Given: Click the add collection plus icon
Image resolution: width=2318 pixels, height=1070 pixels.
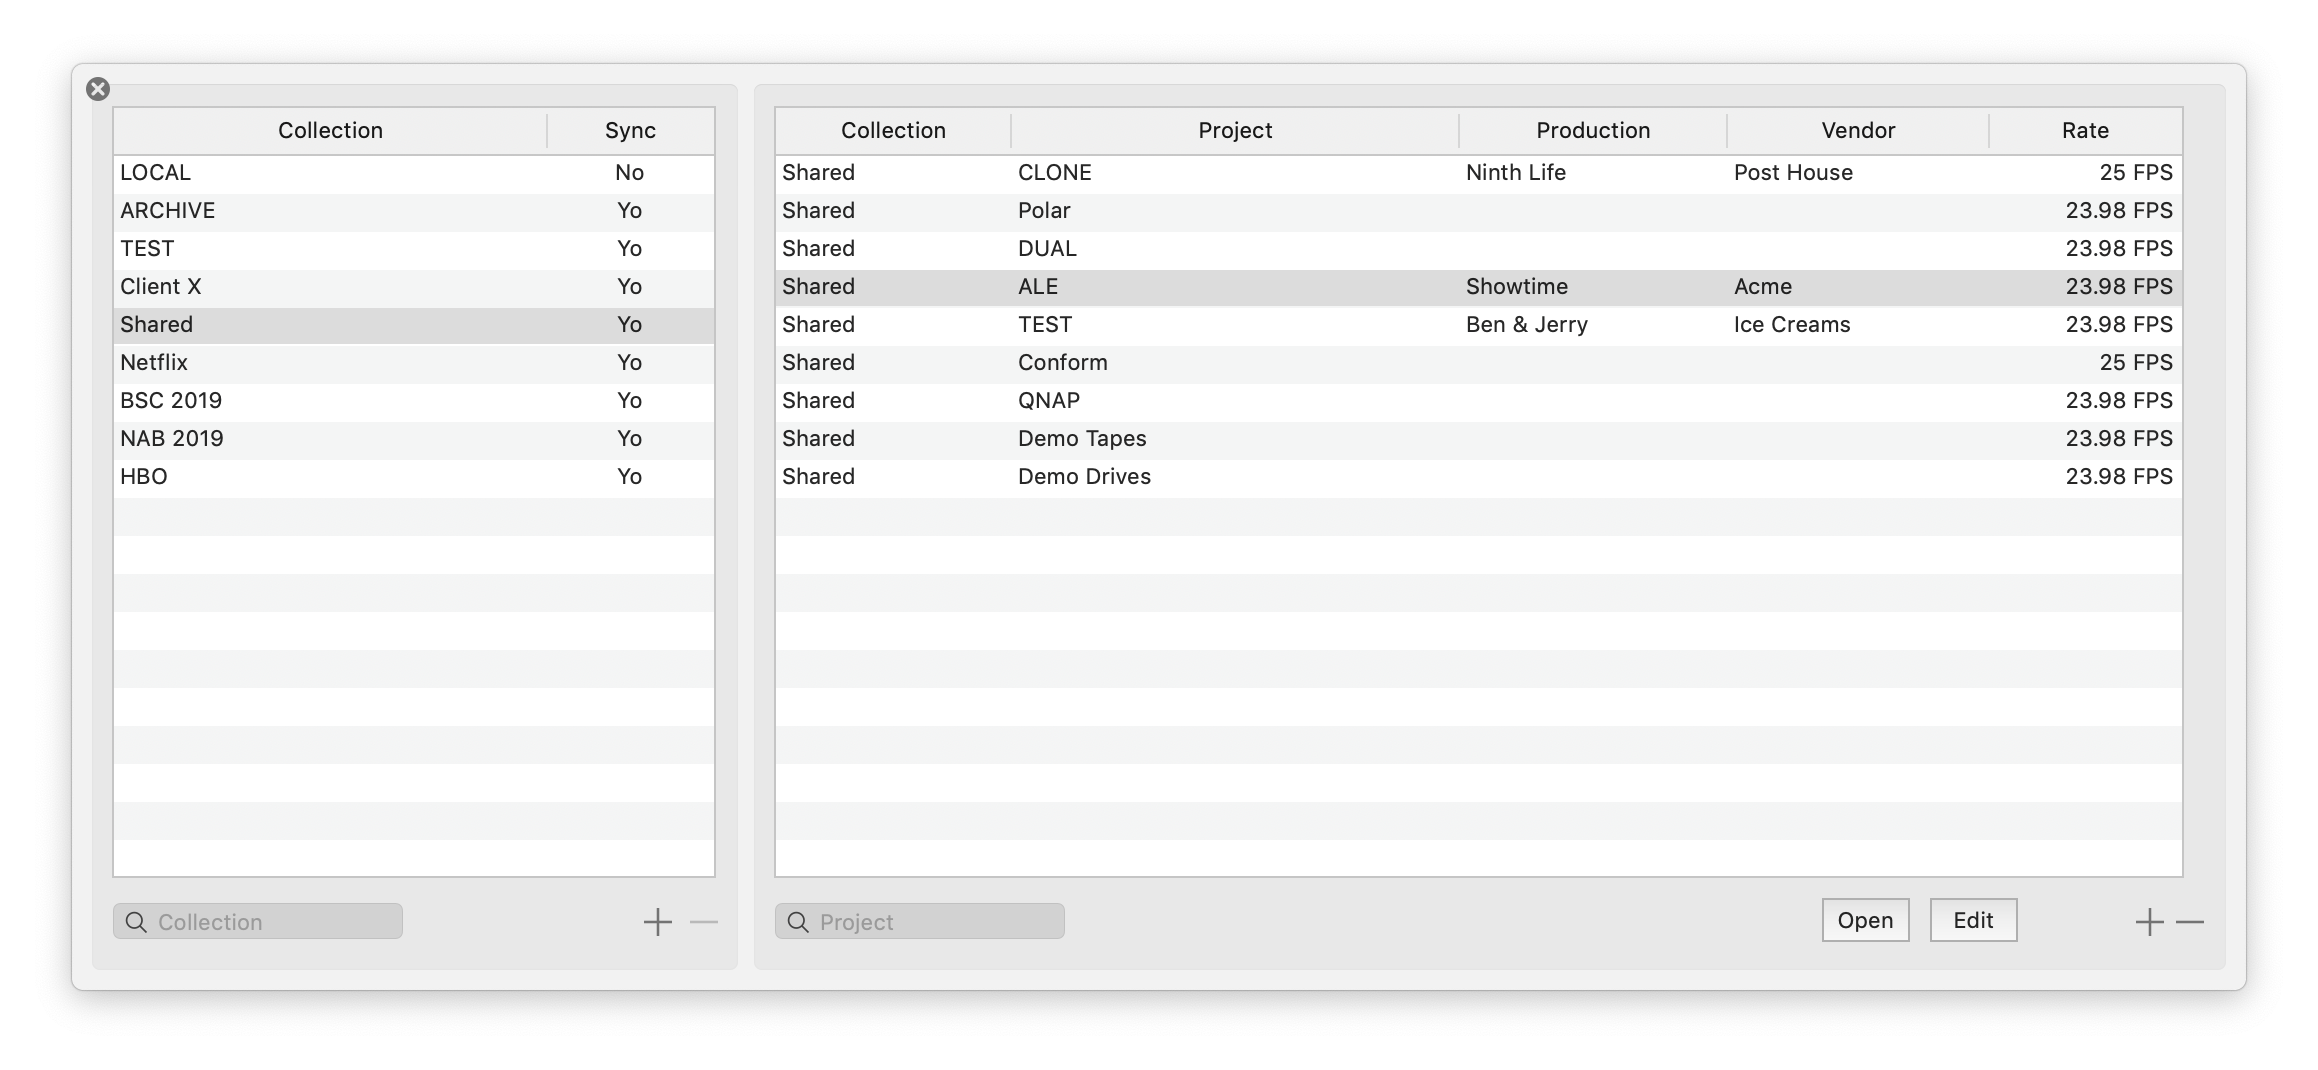Looking at the screenshot, I should [657, 921].
